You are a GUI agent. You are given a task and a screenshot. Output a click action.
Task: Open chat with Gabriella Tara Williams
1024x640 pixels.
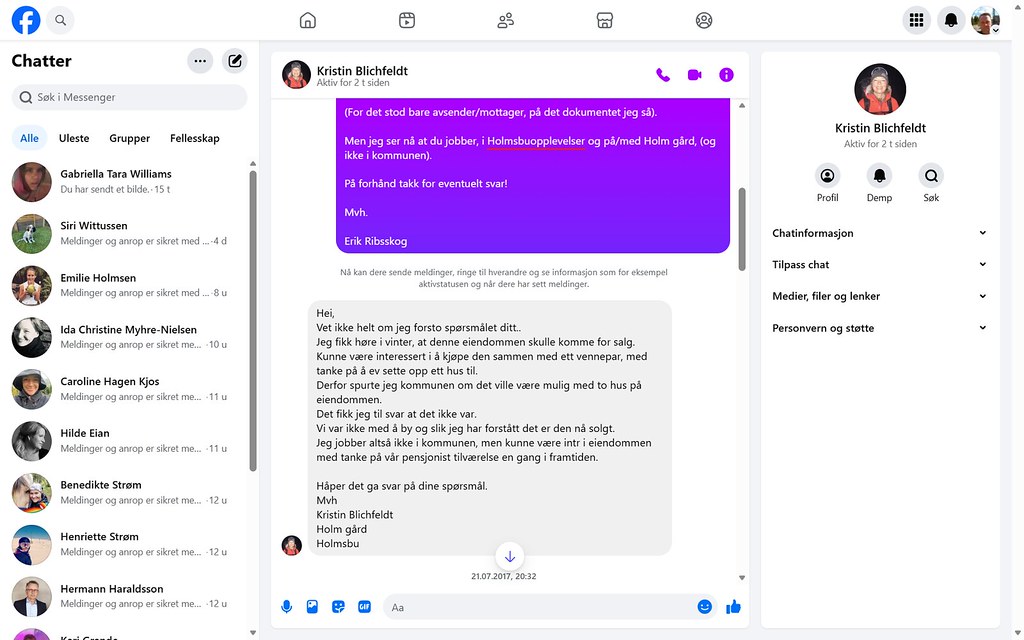[x=126, y=182]
